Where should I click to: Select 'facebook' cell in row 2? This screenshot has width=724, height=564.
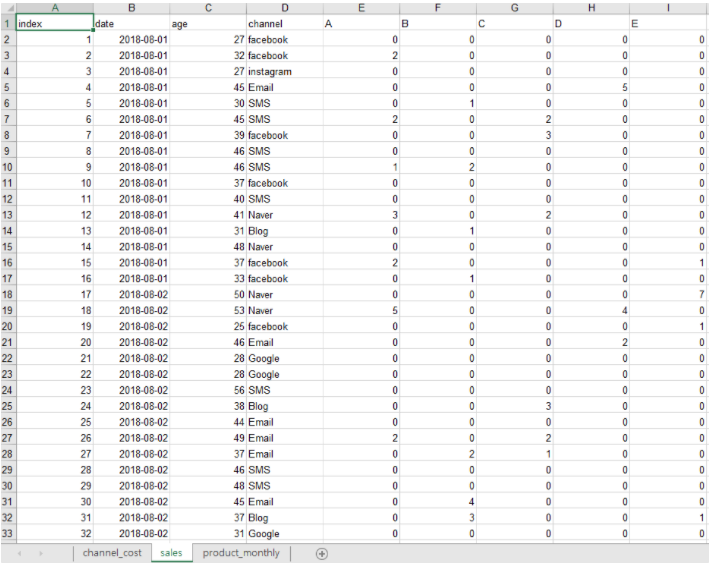click(285, 40)
